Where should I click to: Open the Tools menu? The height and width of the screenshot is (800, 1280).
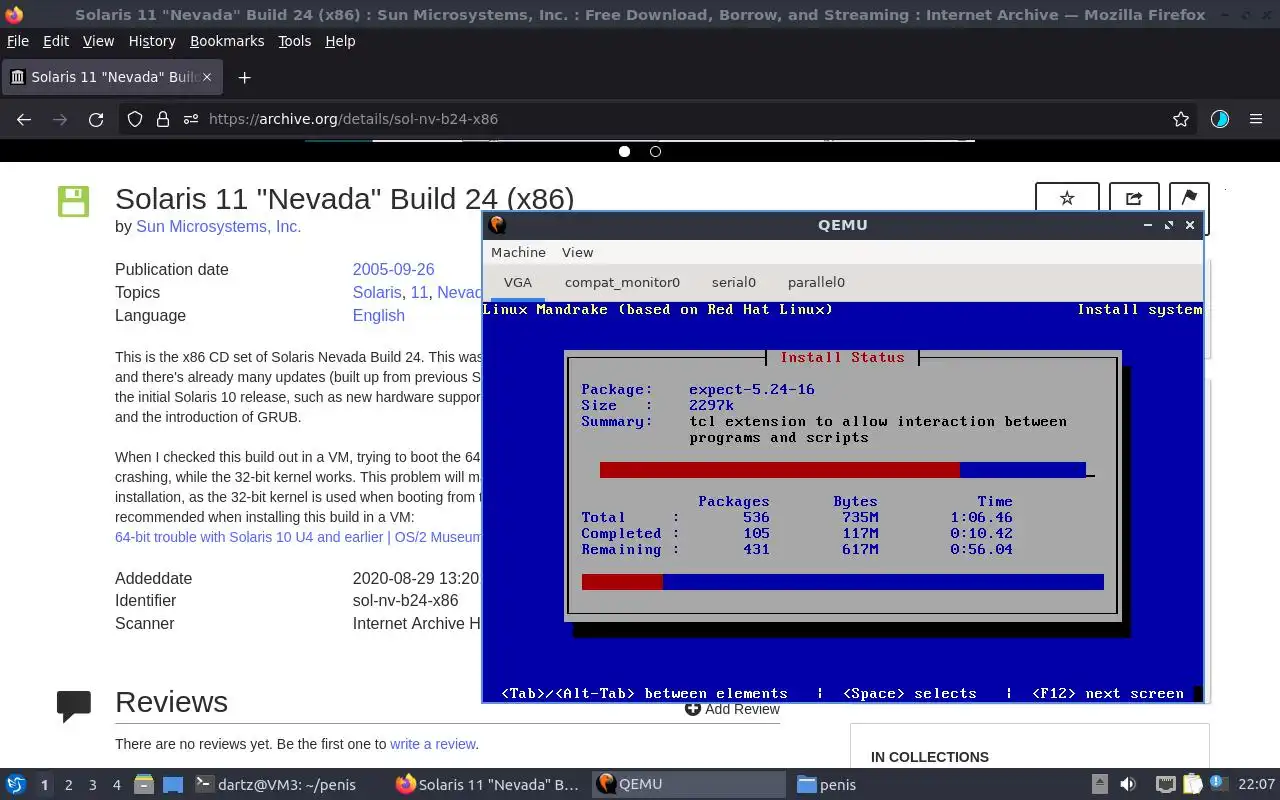click(x=294, y=41)
